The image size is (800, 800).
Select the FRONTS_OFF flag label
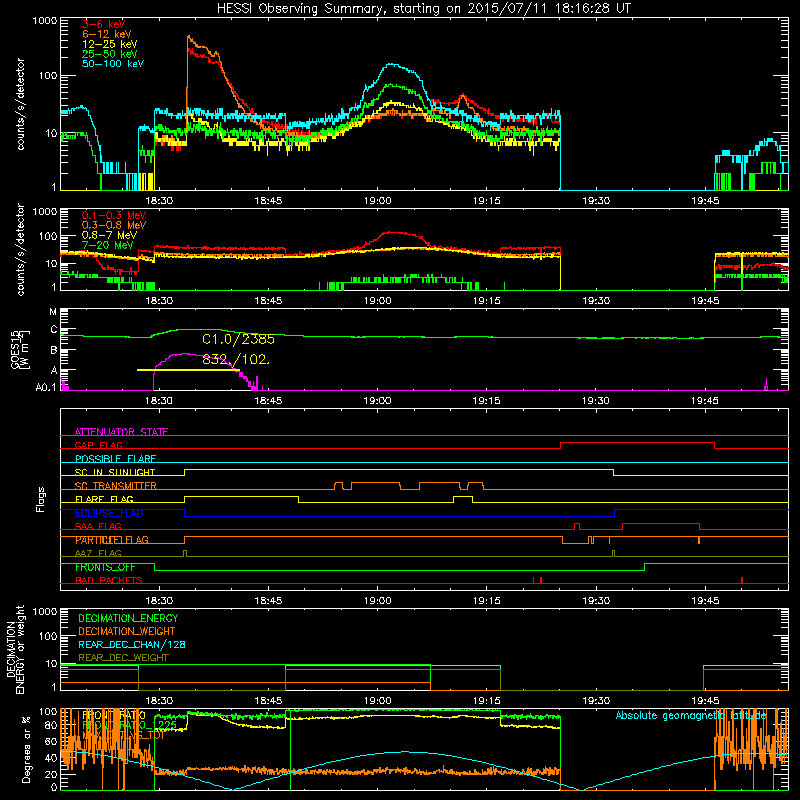pyautogui.click(x=105, y=567)
